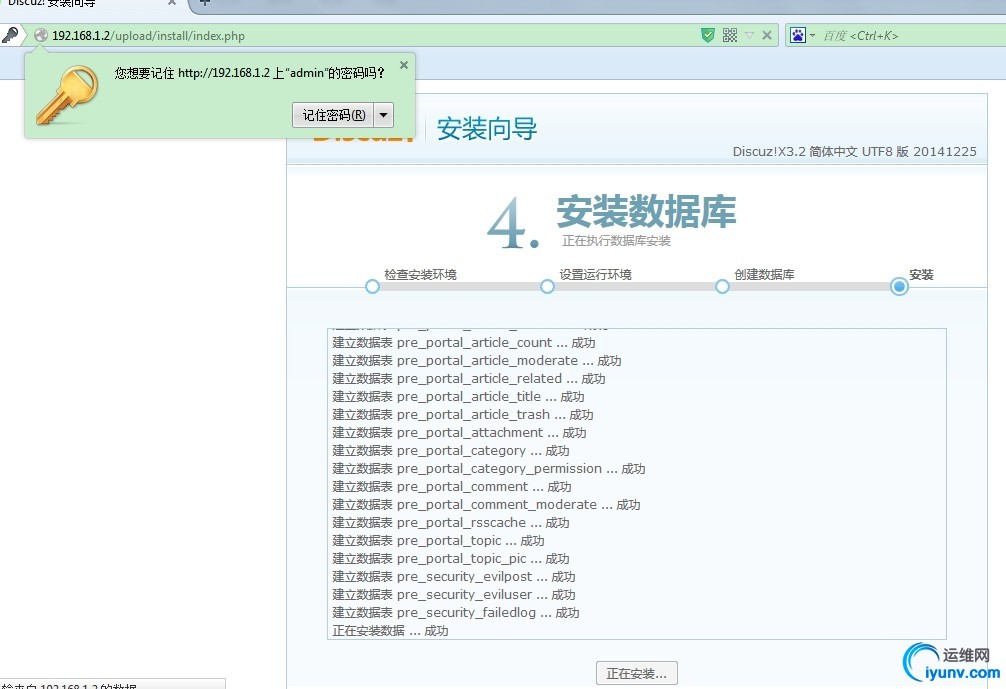
Task: Click the globe site identity icon
Action: (x=41, y=35)
